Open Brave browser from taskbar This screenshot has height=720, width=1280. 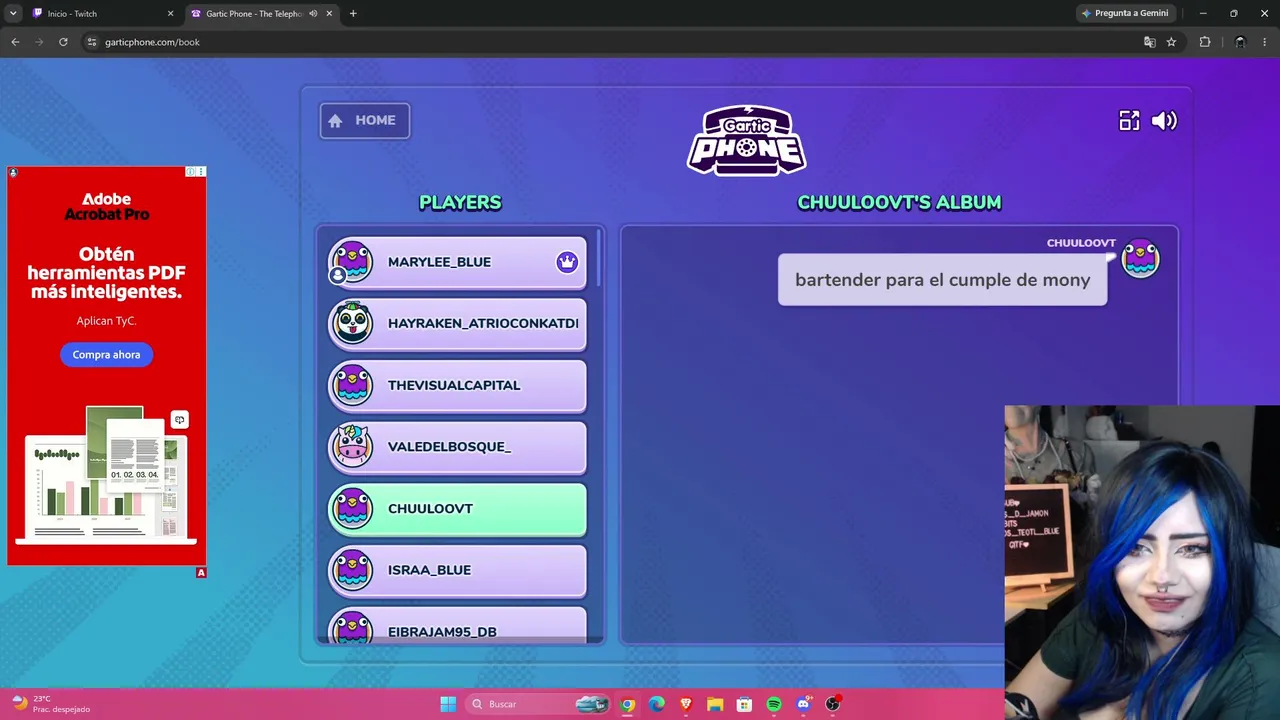click(x=686, y=704)
